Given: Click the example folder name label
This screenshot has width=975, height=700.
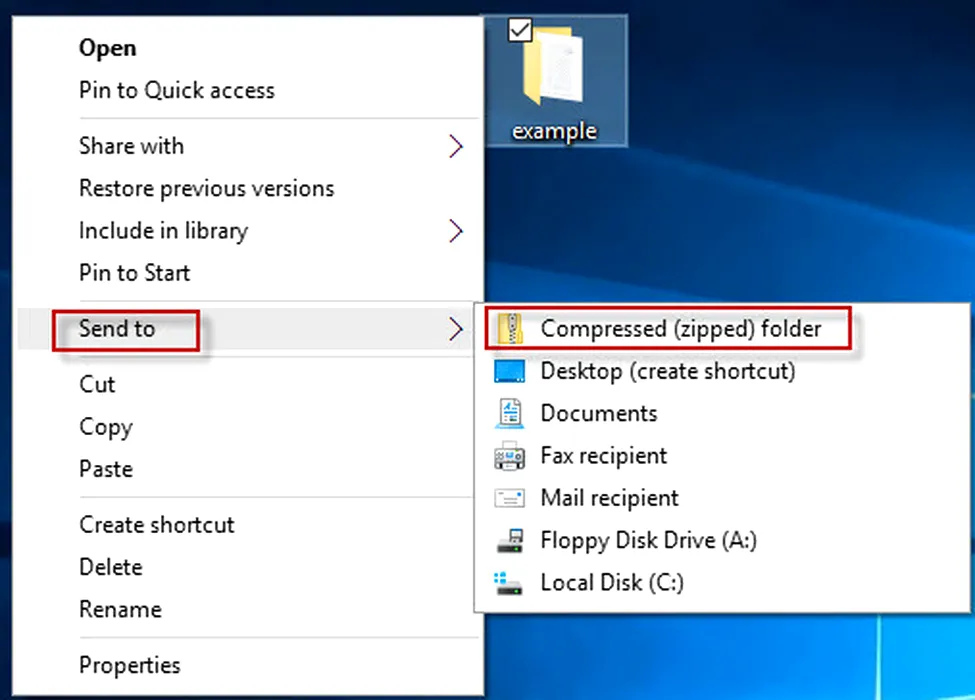Looking at the screenshot, I should (x=554, y=131).
